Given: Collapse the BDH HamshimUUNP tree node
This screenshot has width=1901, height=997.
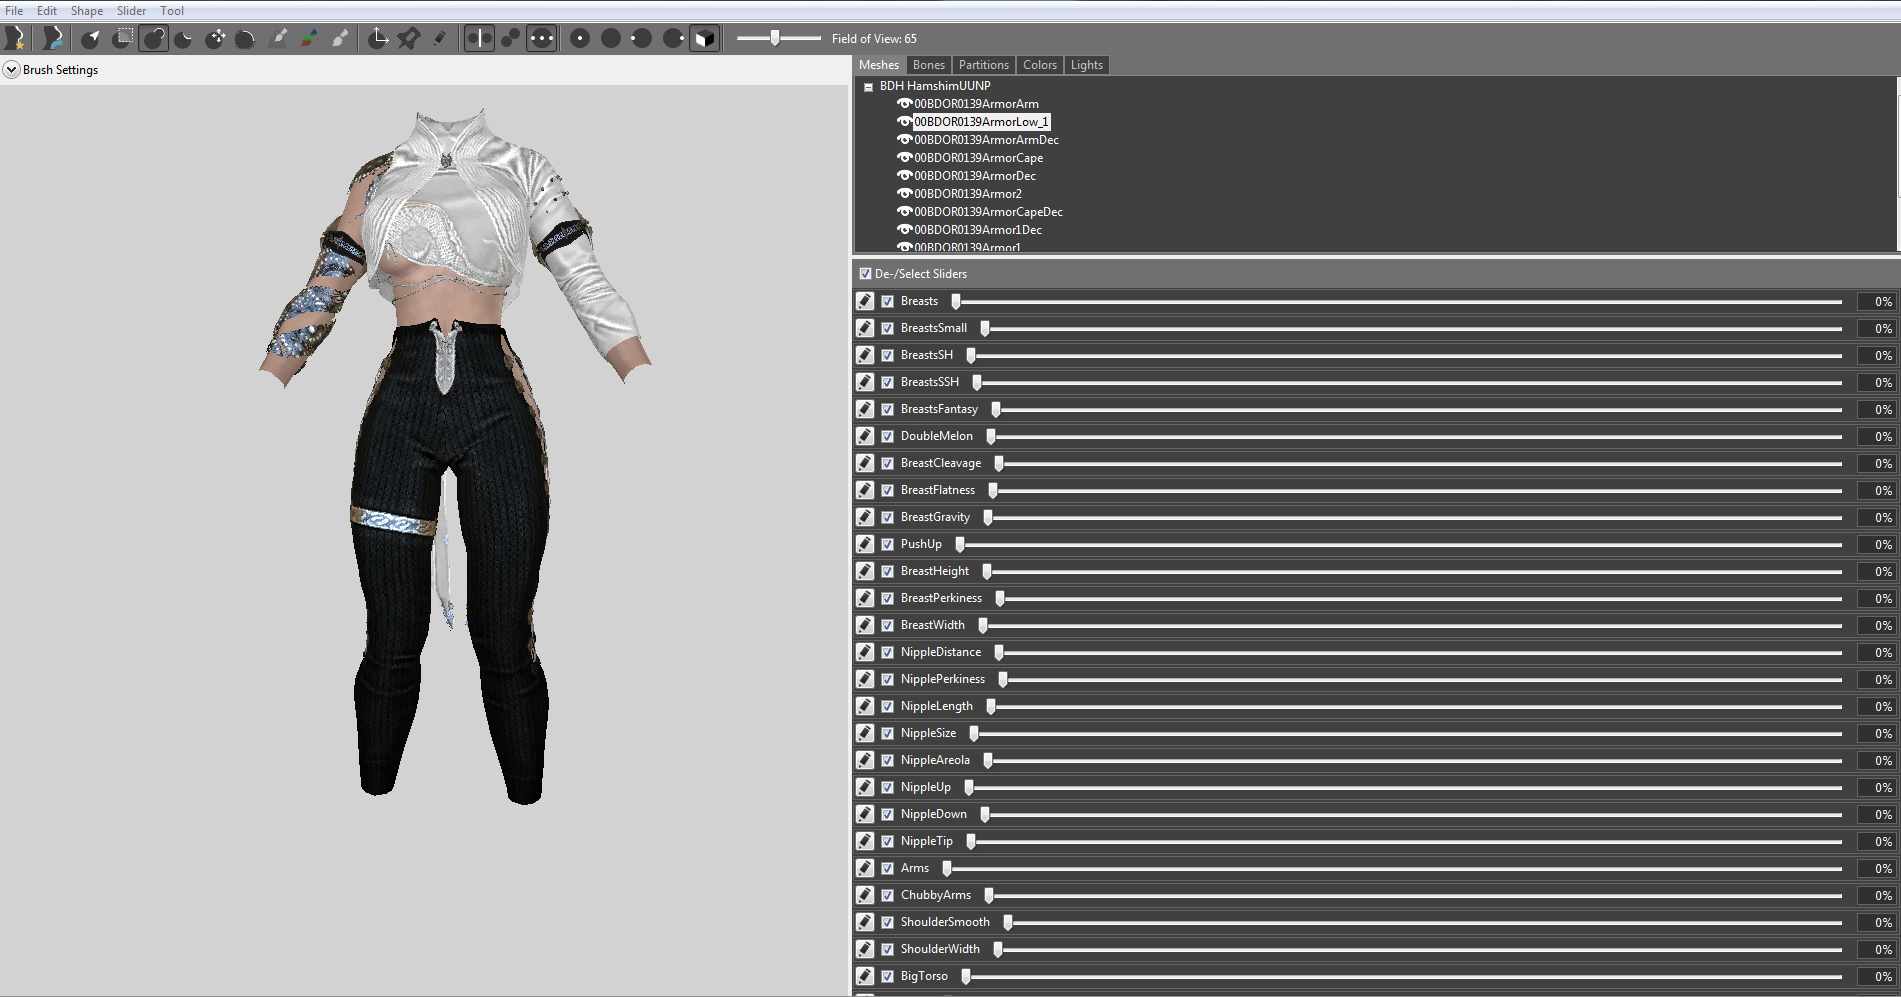Looking at the screenshot, I should click(x=868, y=87).
